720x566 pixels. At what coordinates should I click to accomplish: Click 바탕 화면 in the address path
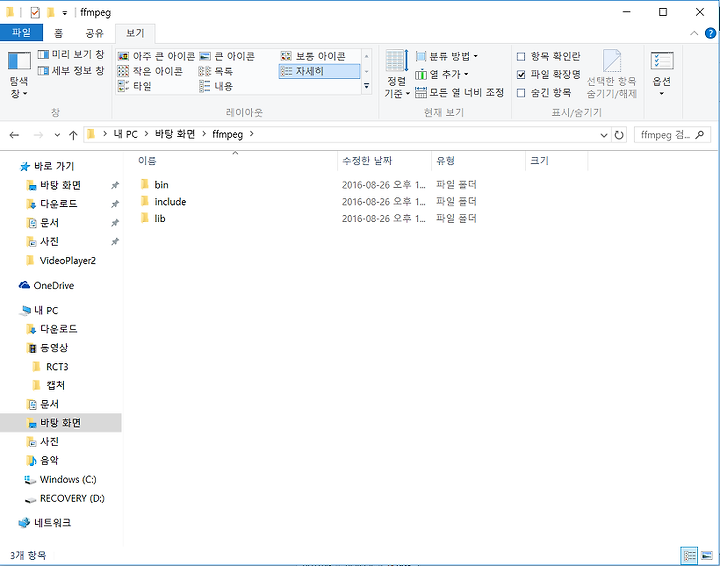tap(175, 134)
